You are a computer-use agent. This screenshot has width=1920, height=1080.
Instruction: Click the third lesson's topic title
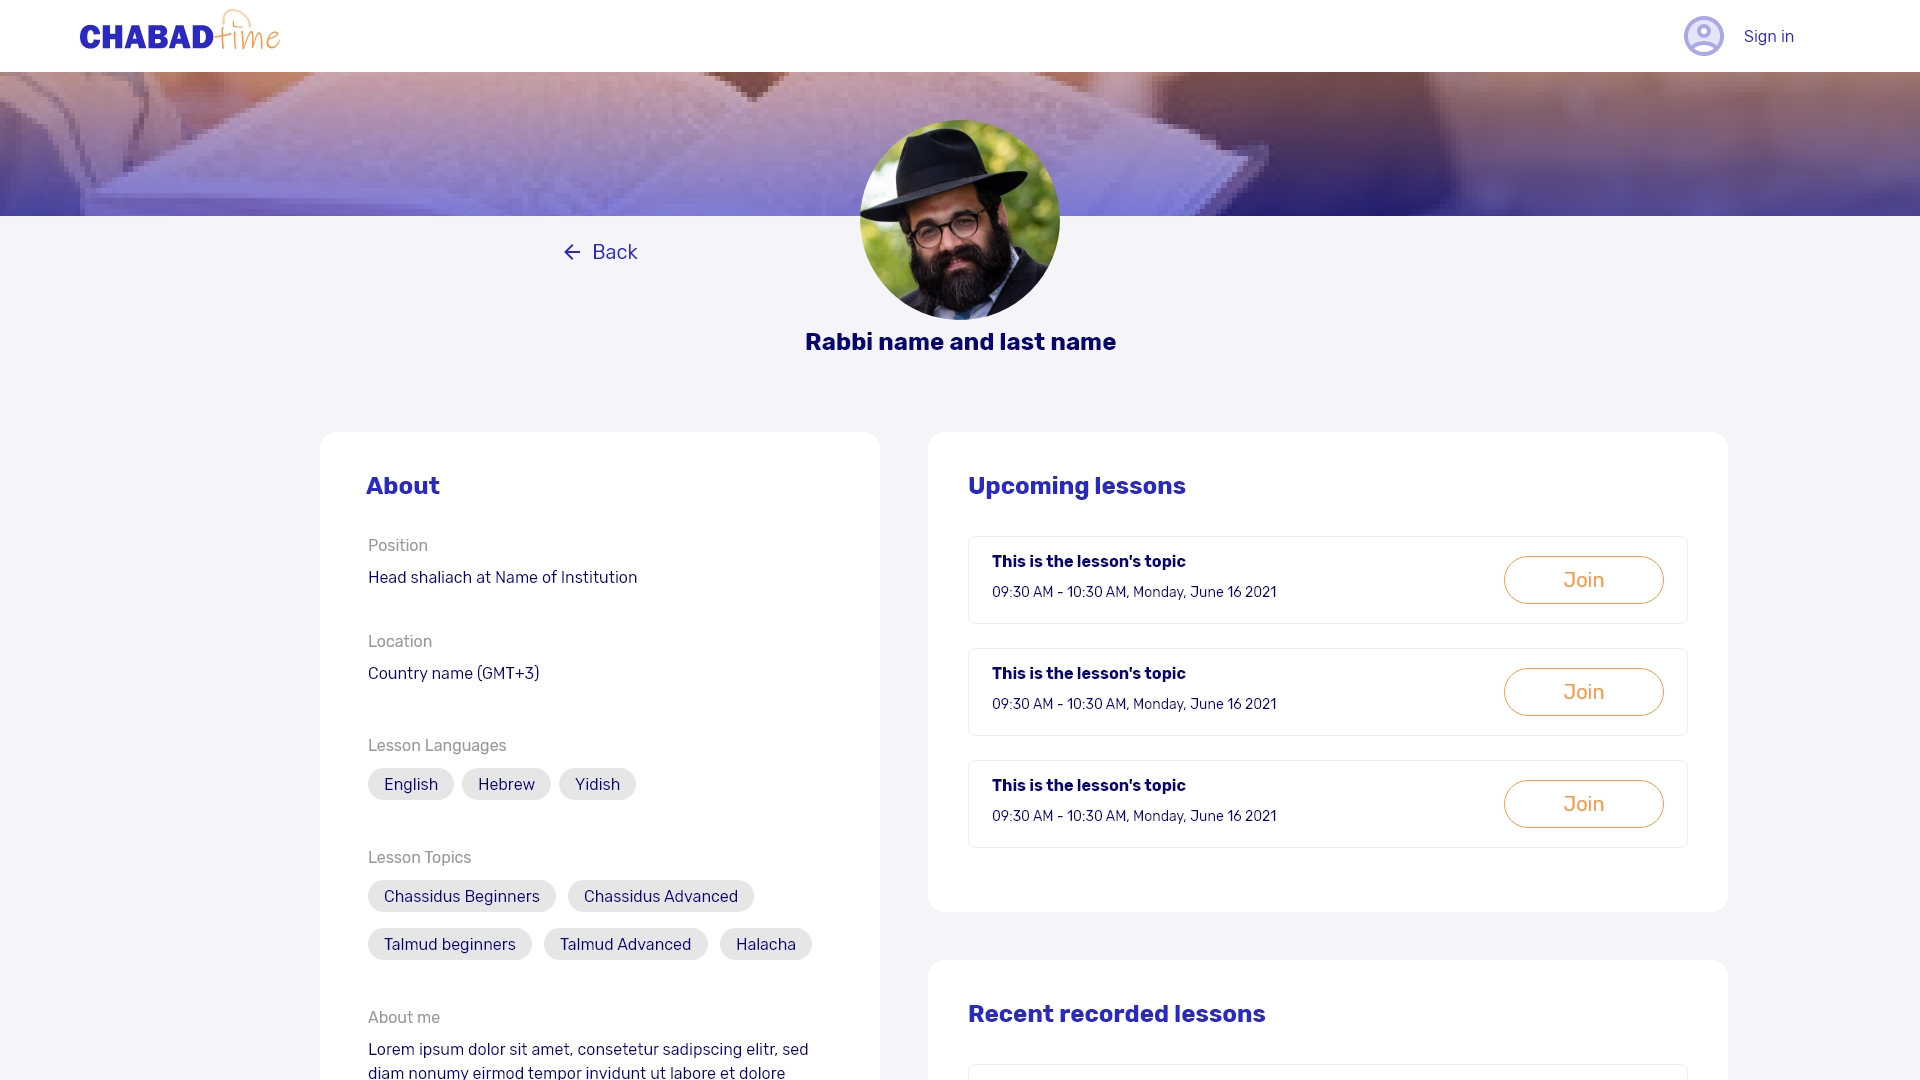pos(1089,785)
